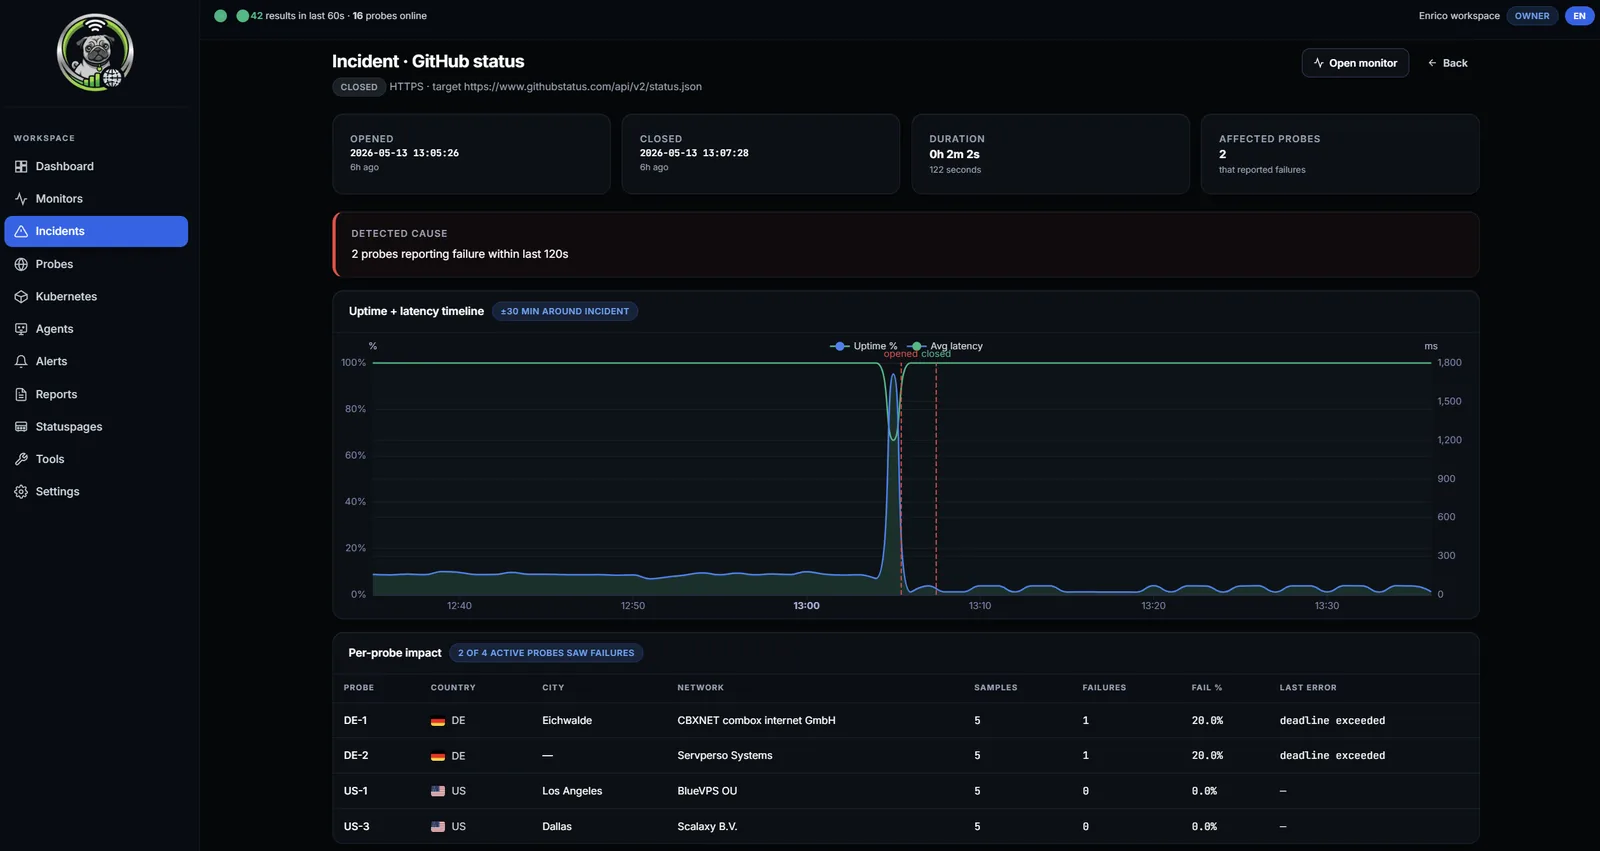This screenshot has width=1600, height=851.
Task: Click the Alerts bell icon
Action: tap(21, 361)
